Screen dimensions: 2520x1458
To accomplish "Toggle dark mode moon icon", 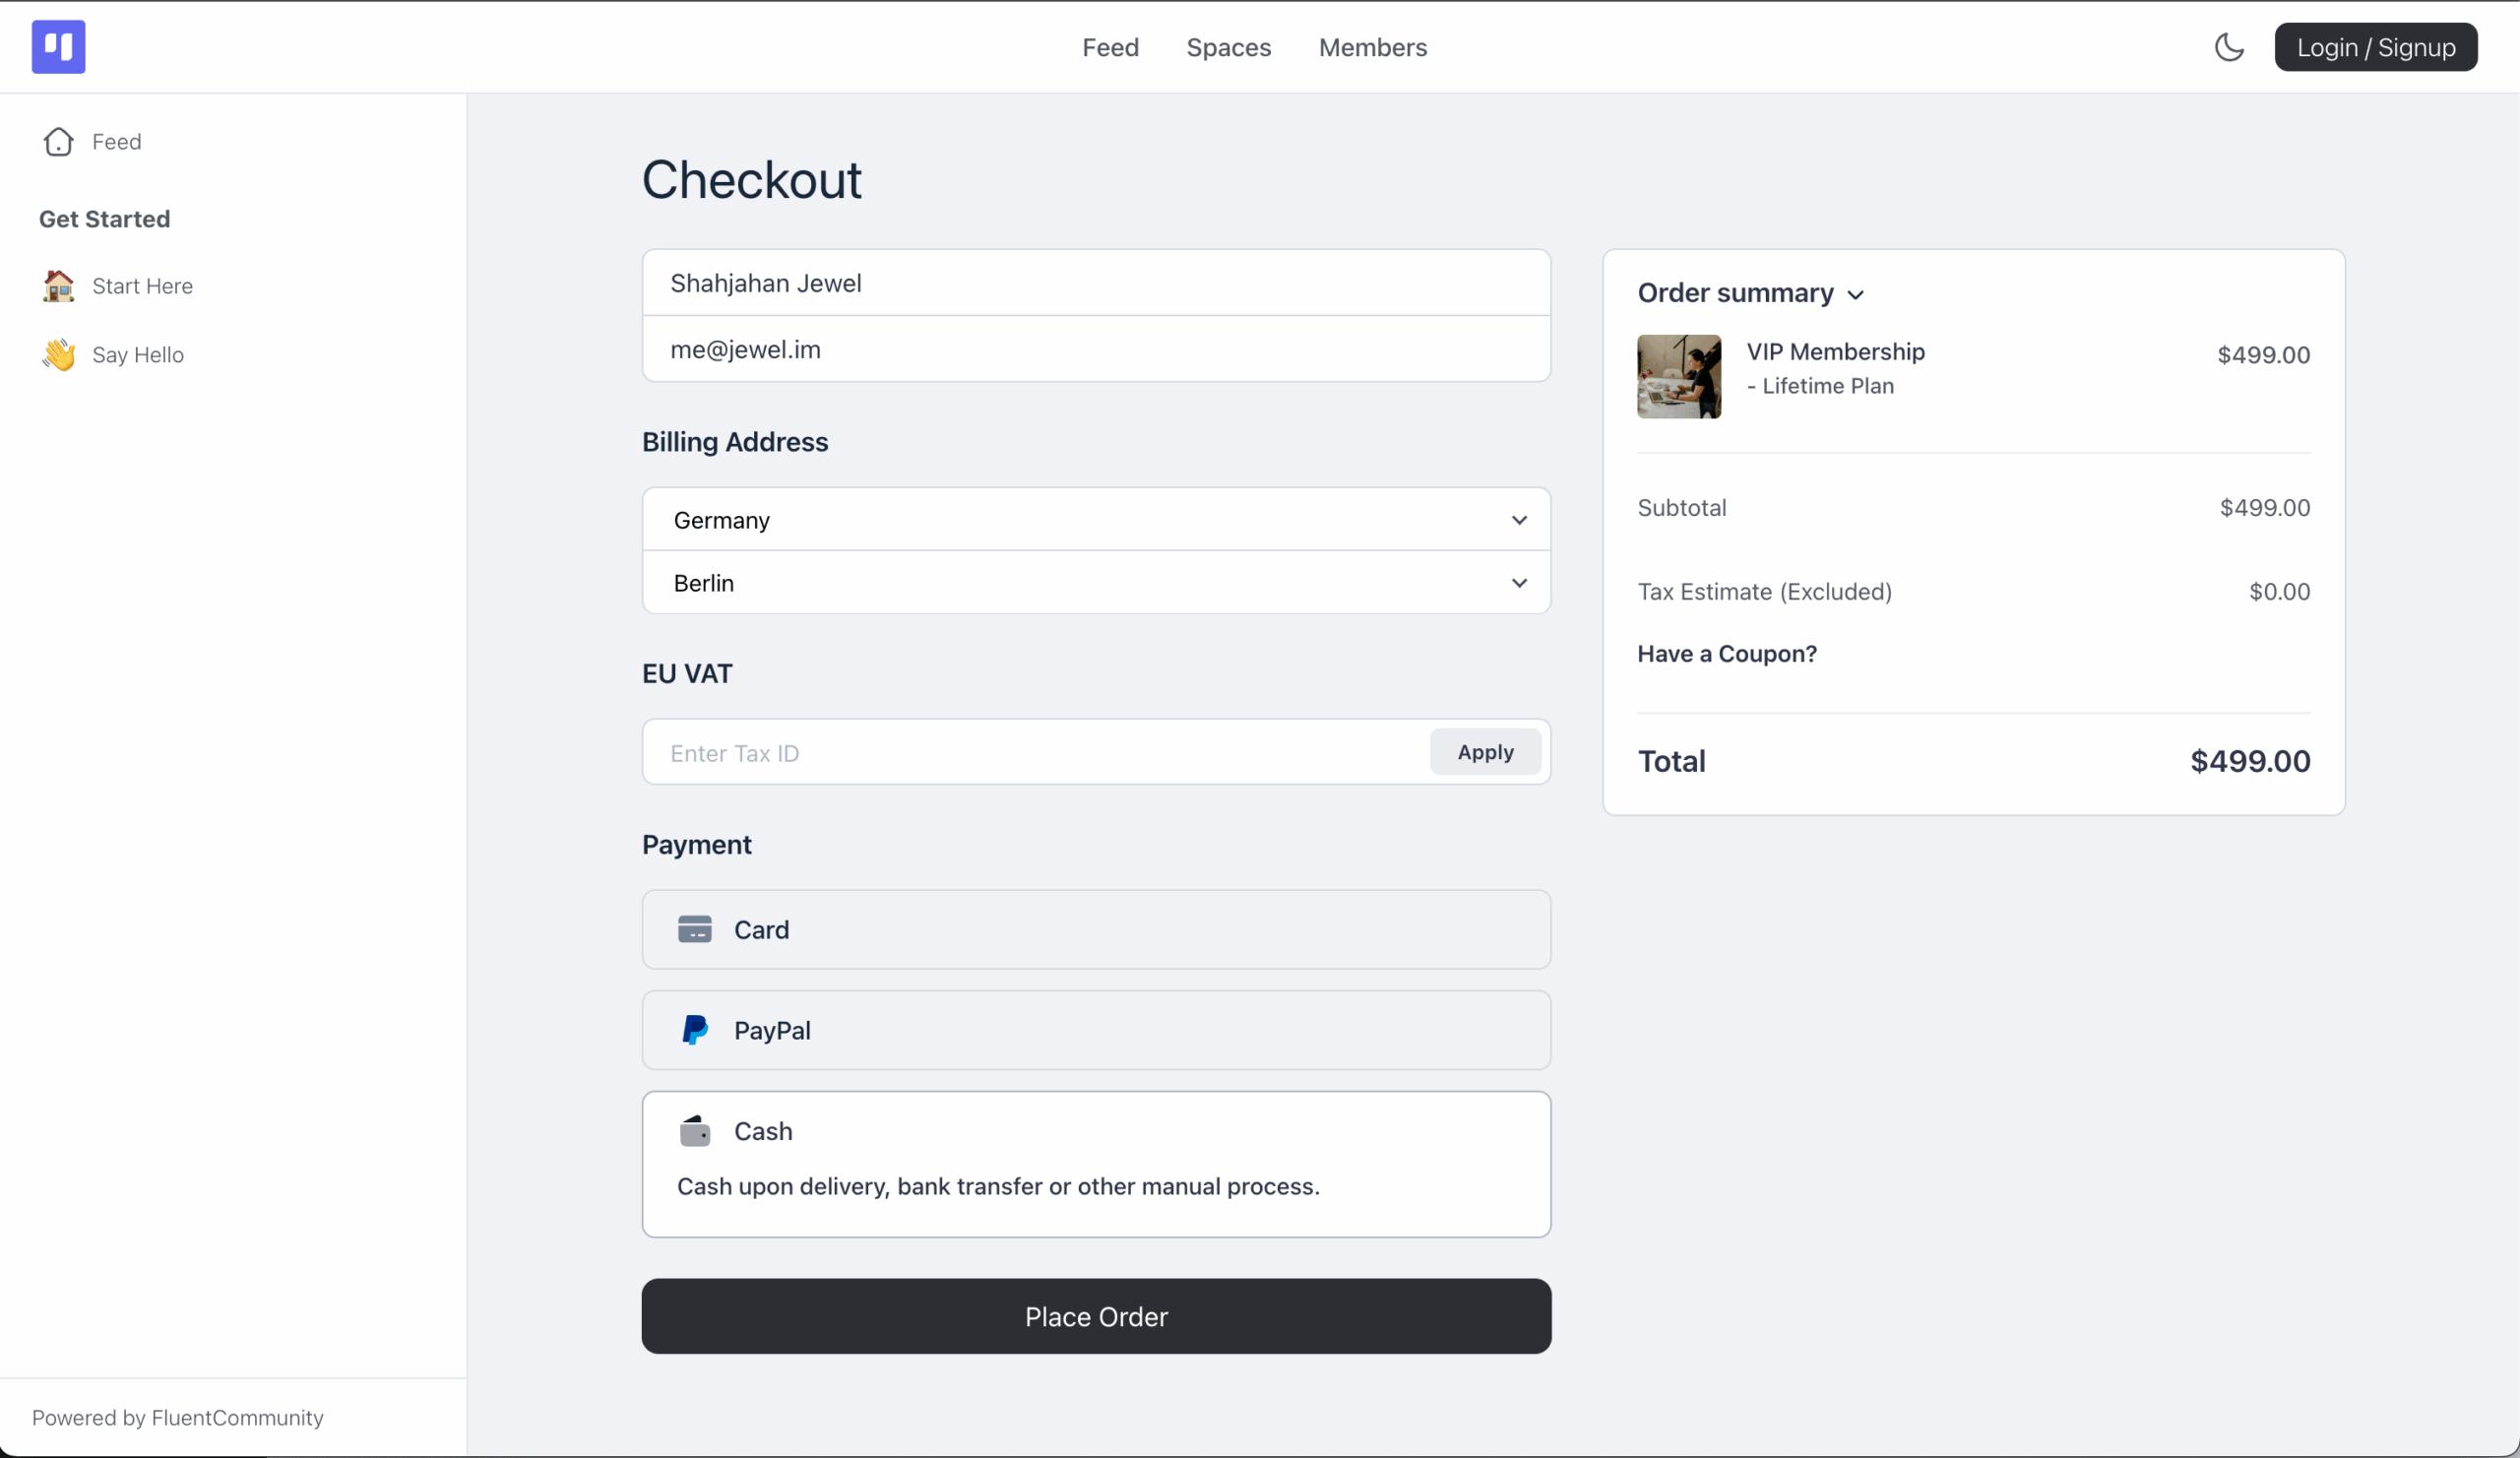I will (x=2229, y=47).
